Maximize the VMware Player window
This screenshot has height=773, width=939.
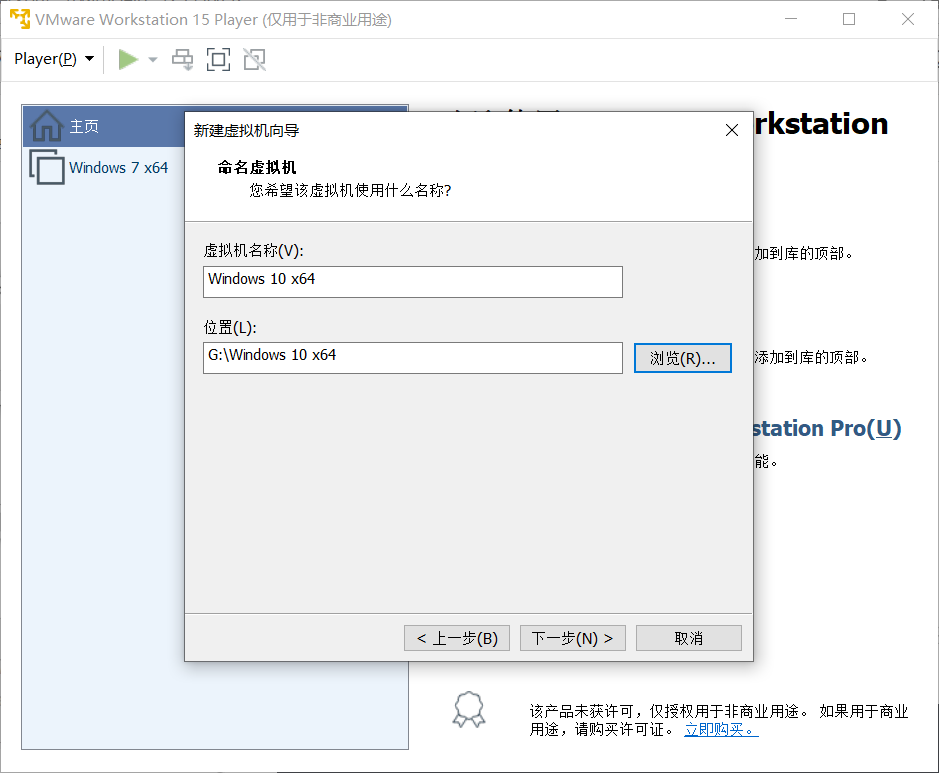coord(849,19)
